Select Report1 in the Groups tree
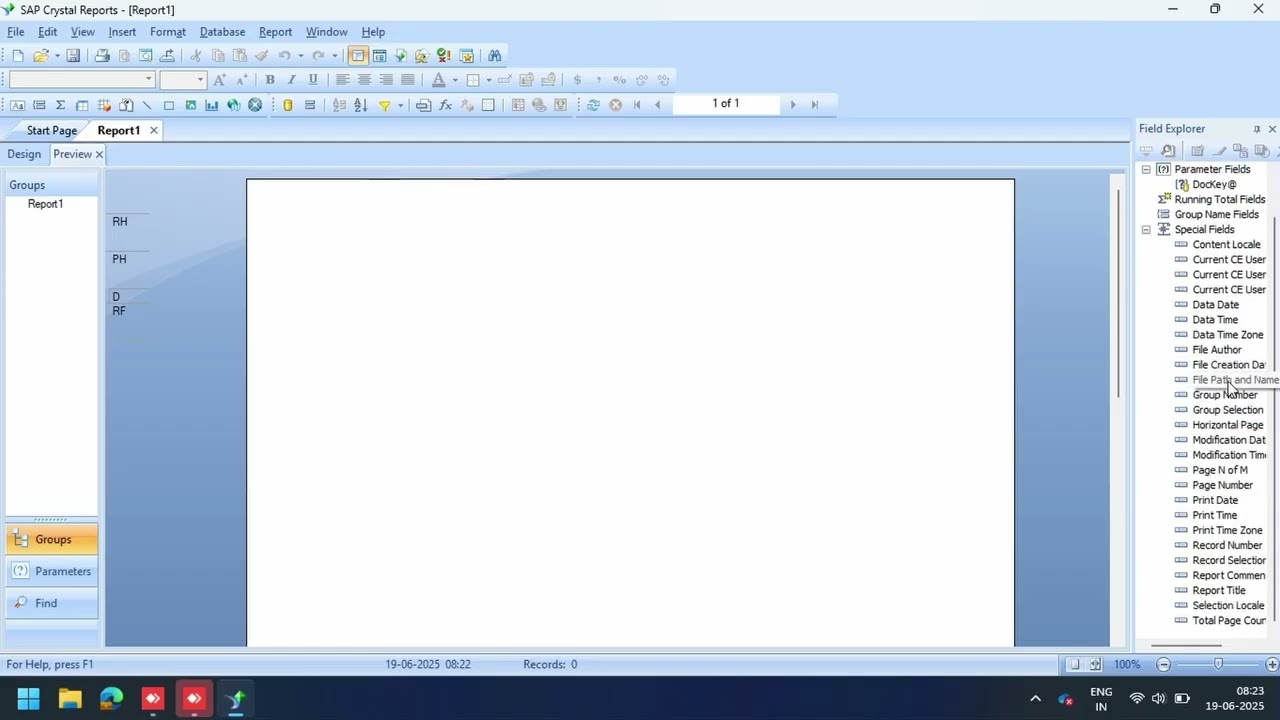This screenshot has width=1280, height=720. point(45,204)
